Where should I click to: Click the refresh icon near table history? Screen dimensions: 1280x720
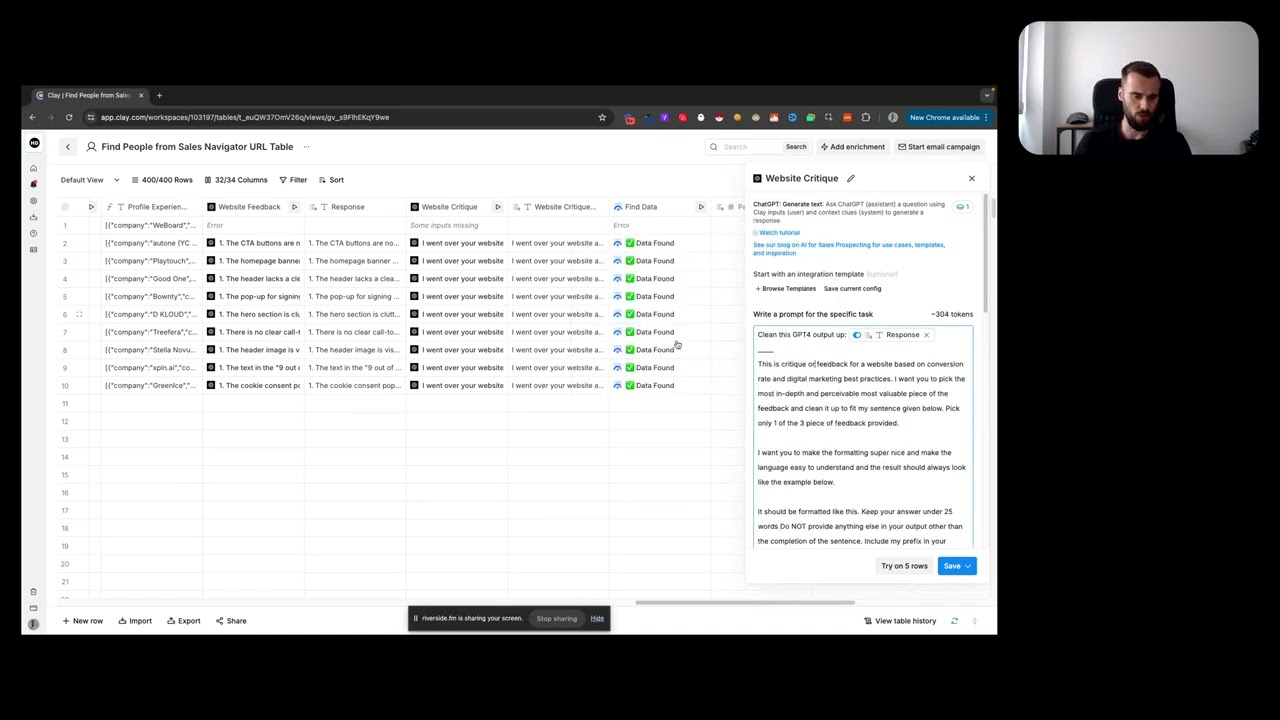[954, 621]
